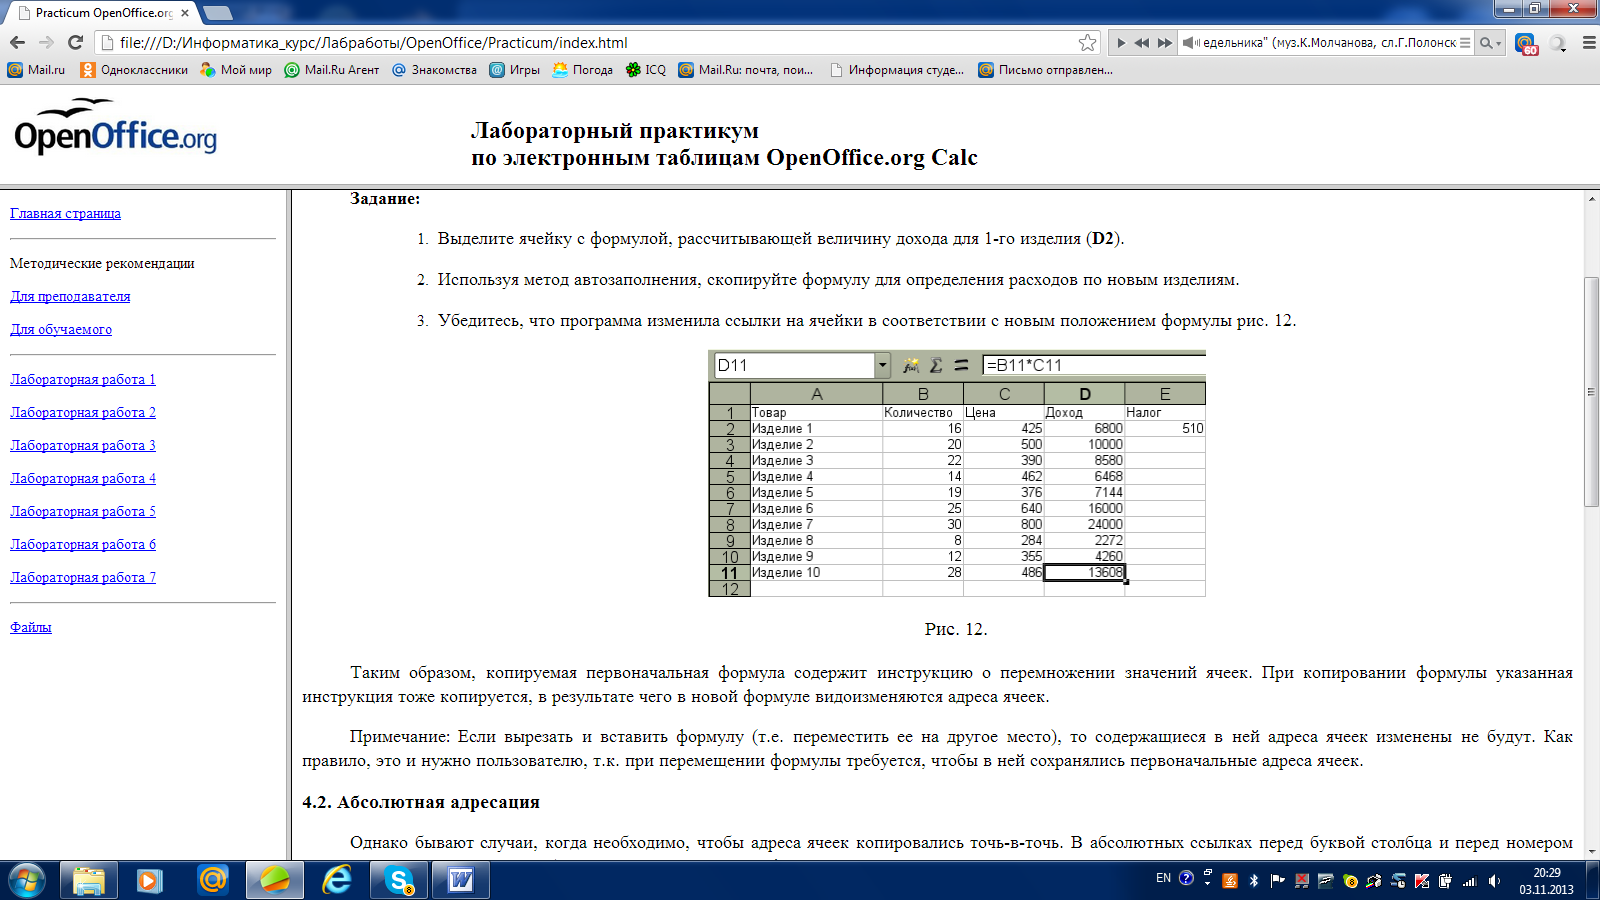
Task: Click the gray circle extension icon
Action: [1557, 43]
